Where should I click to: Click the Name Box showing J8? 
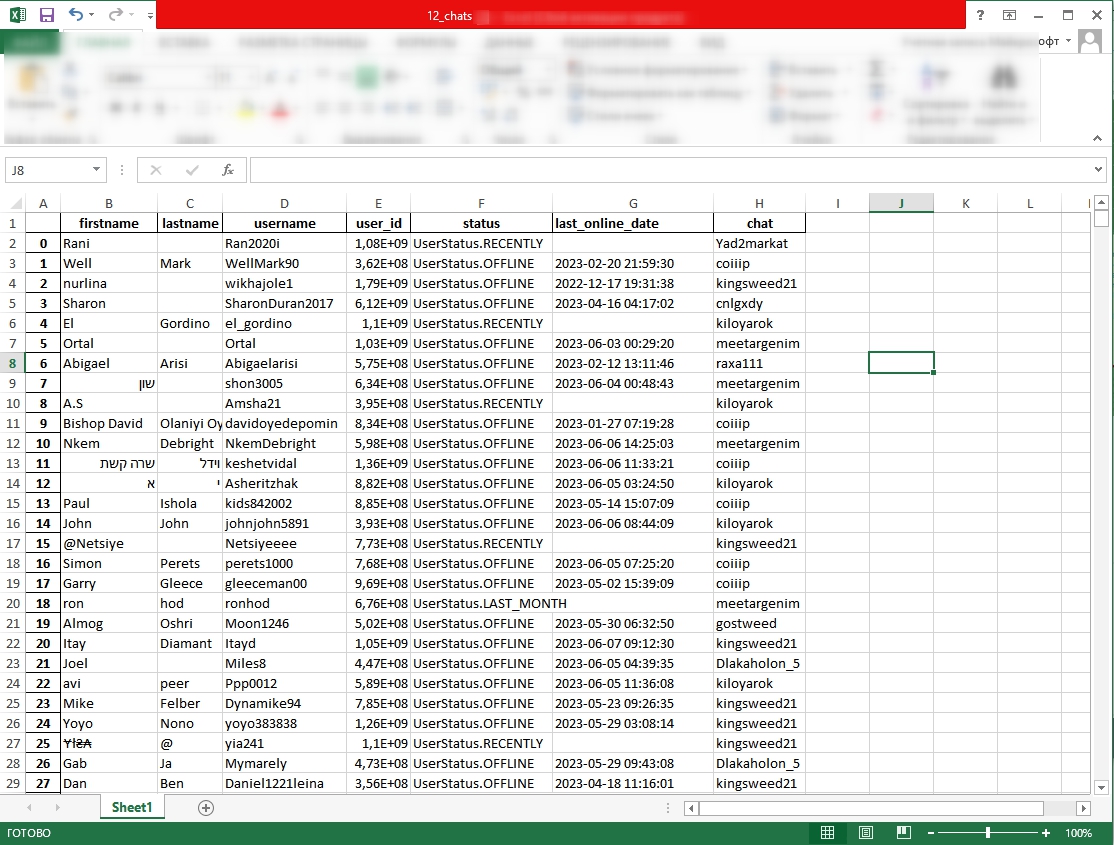pyautogui.click(x=48, y=169)
